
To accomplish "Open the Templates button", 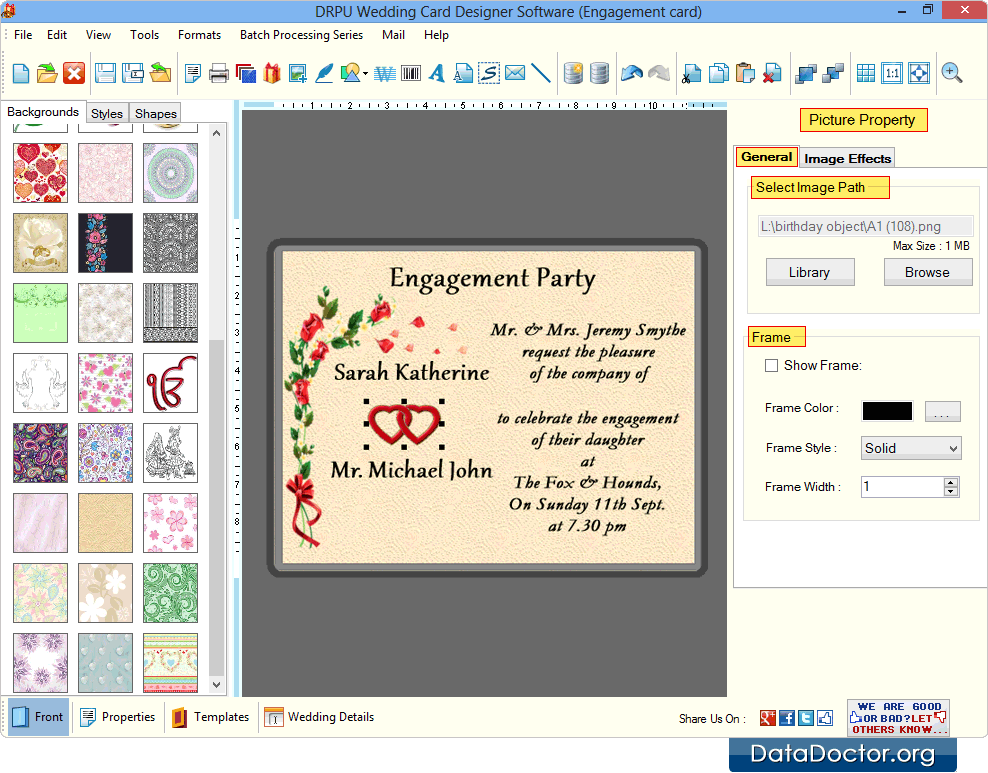I will (210, 717).
